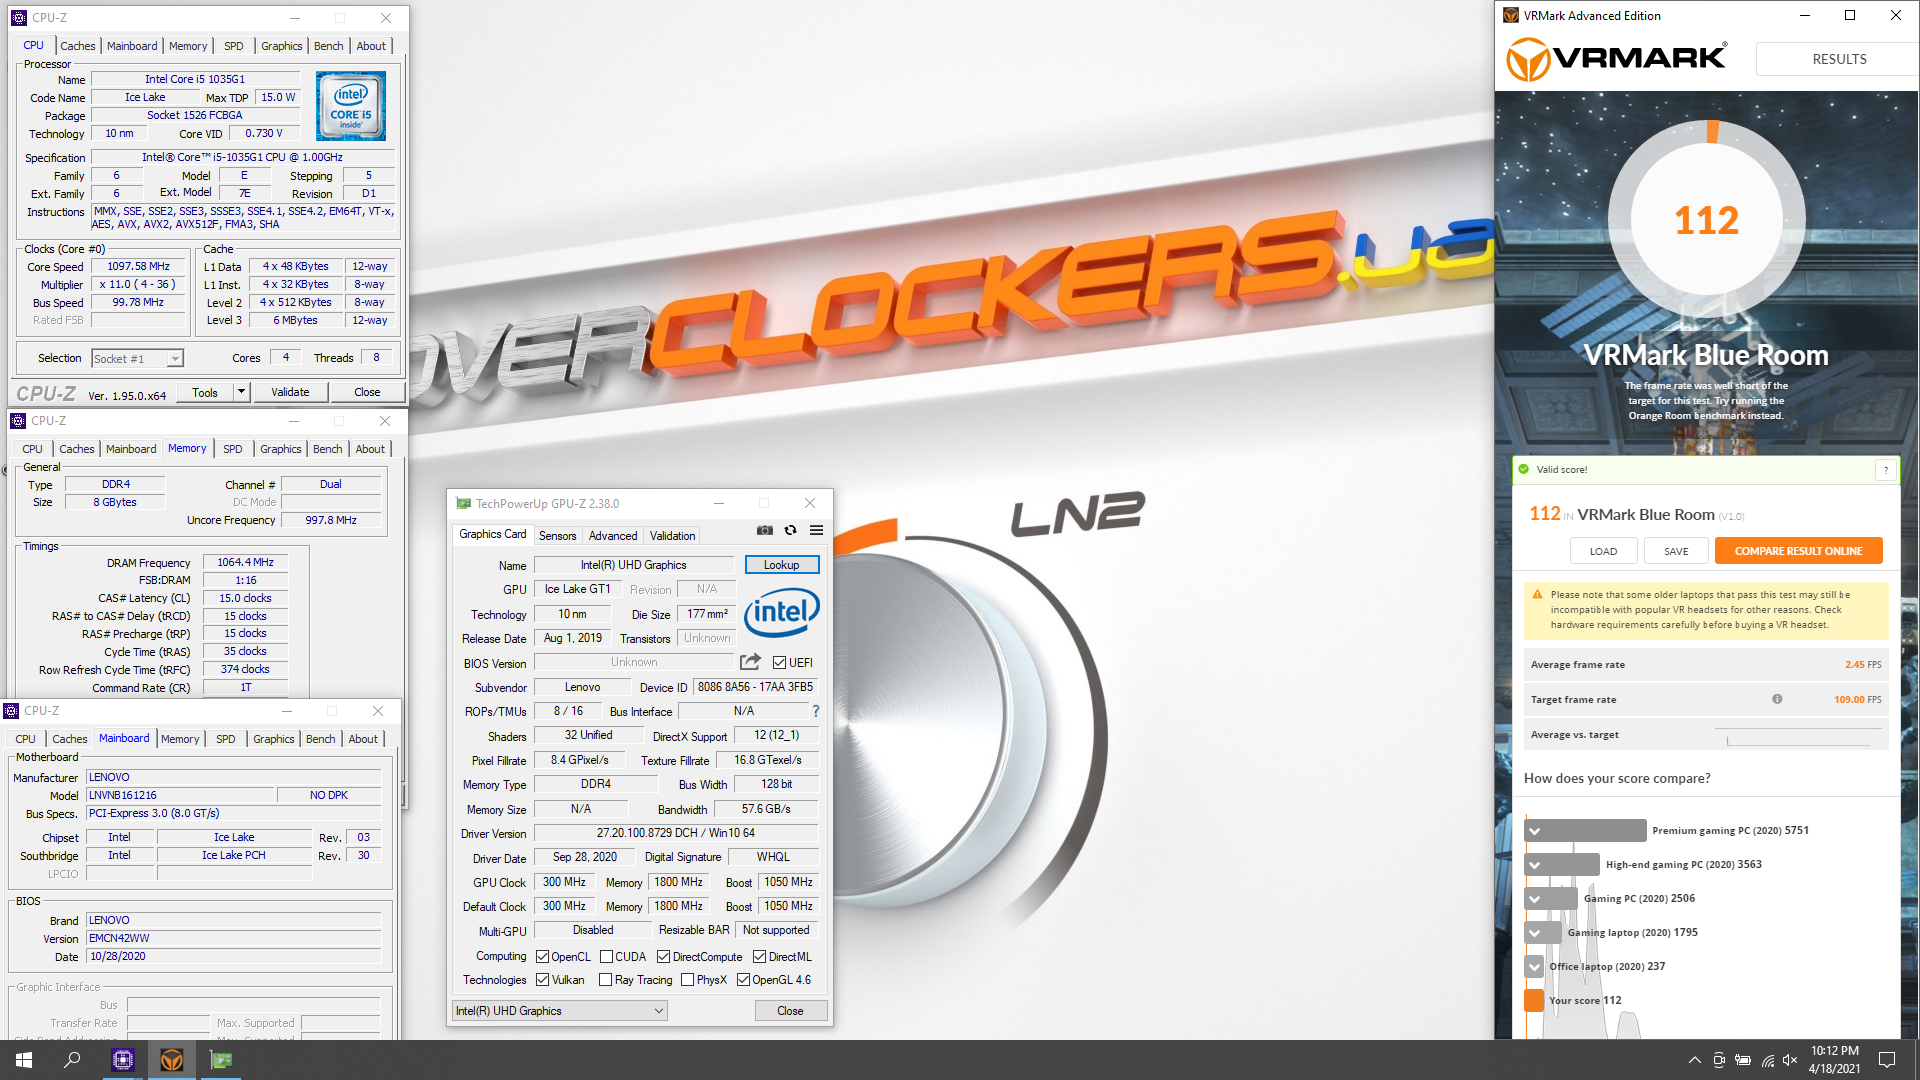Click the BIOS export share icon in GPU-Z
The height and width of the screenshot is (1080, 1920).
click(x=750, y=662)
